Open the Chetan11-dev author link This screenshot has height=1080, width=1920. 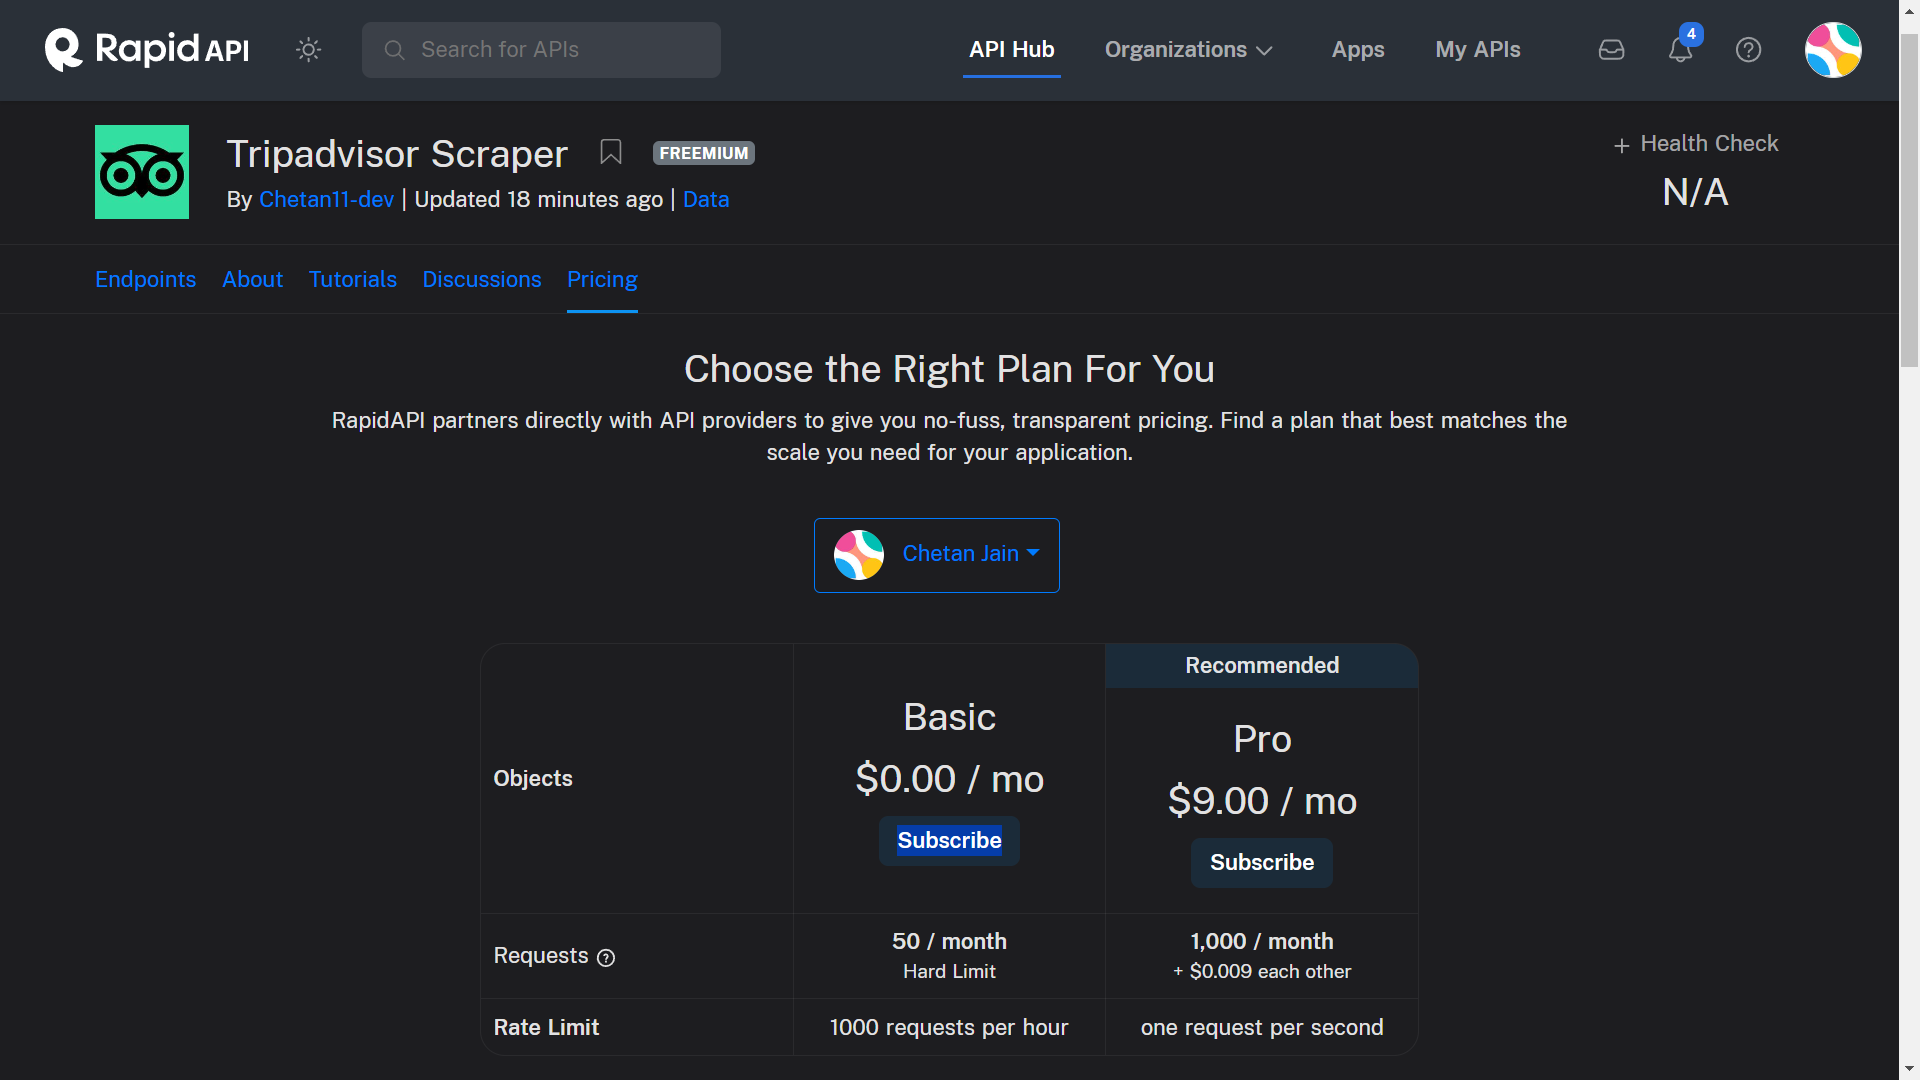(326, 200)
